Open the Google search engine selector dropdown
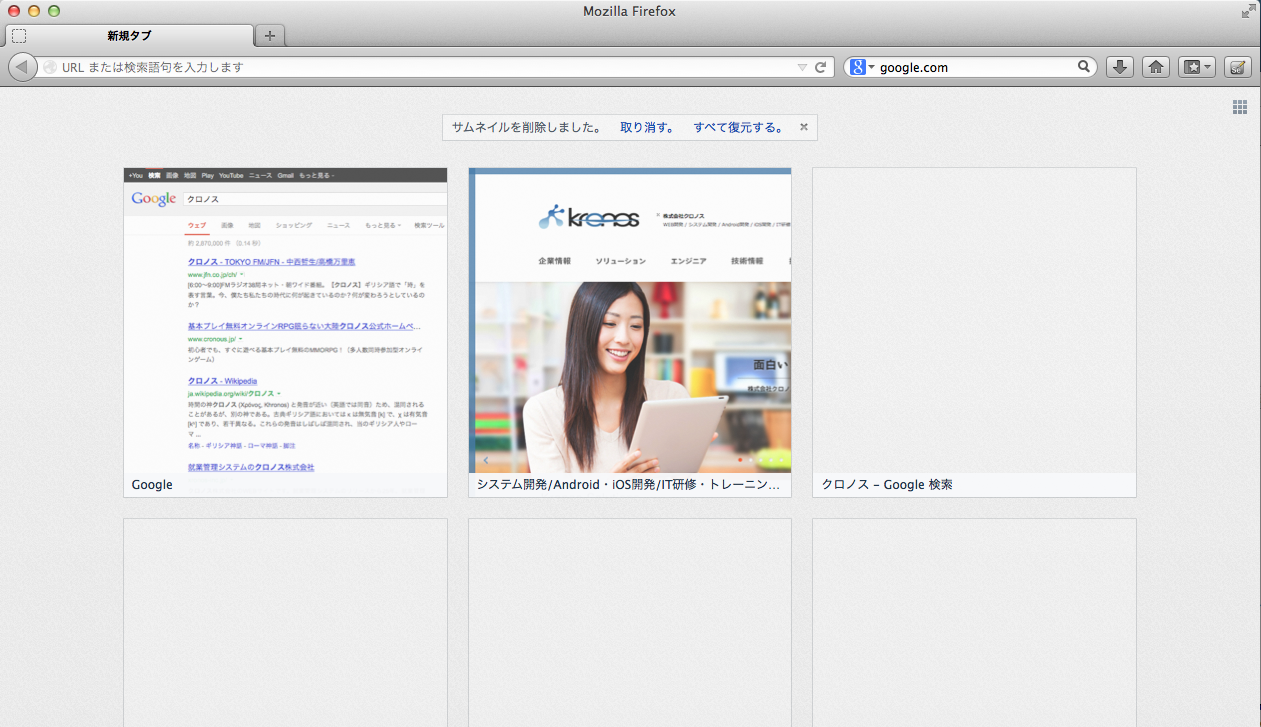Viewport: 1261px width, 727px height. pos(861,67)
